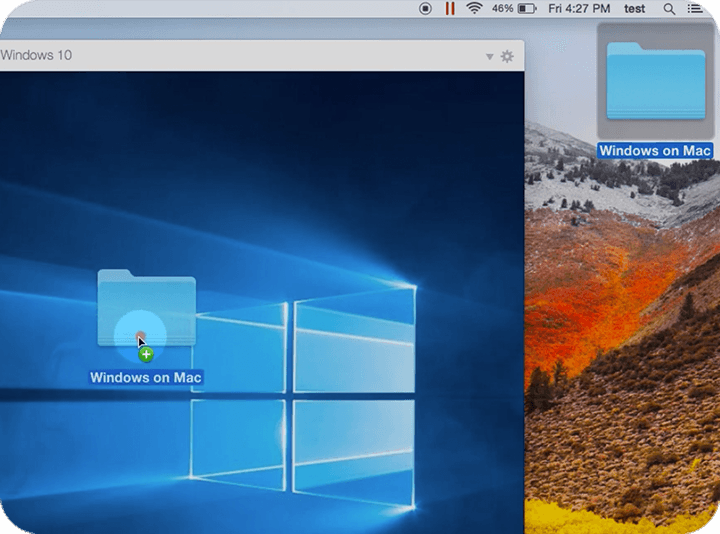Open the Wi-Fi status menu
This screenshot has width=720, height=534.
pyautogui.click(x=474, y=8)
